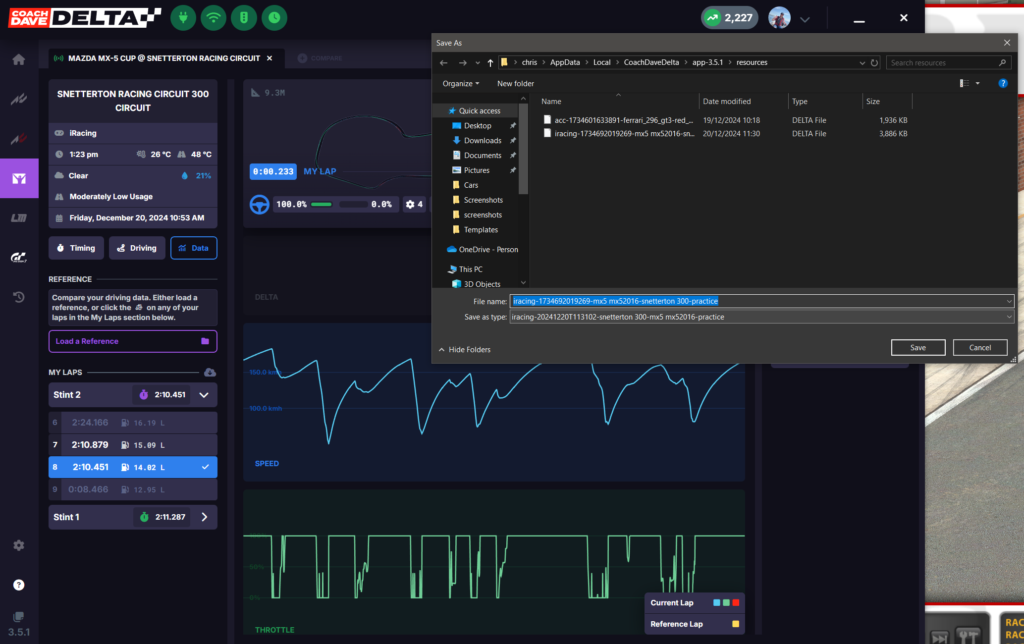Click the gear indicator showing 4
This screenshot has width=1024, height=644.
tap(414, 204)
